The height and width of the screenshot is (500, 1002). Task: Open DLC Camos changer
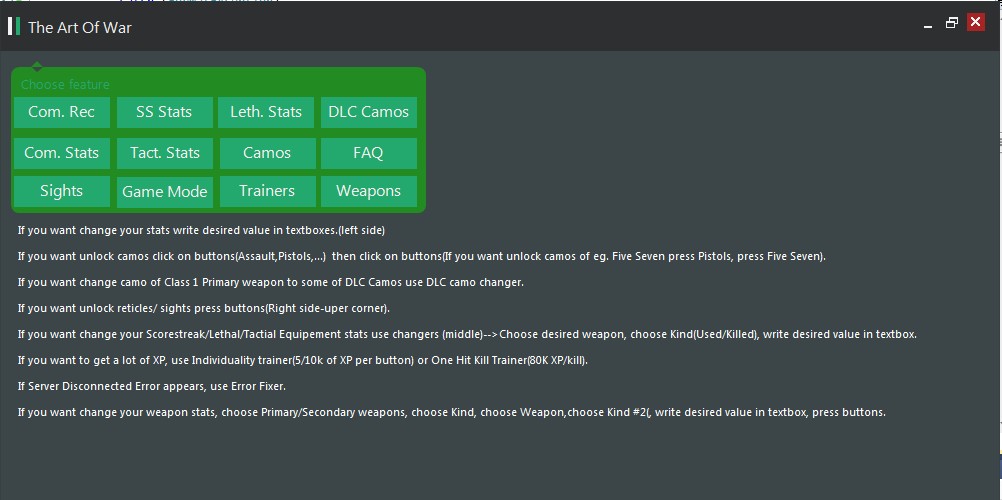368,112
